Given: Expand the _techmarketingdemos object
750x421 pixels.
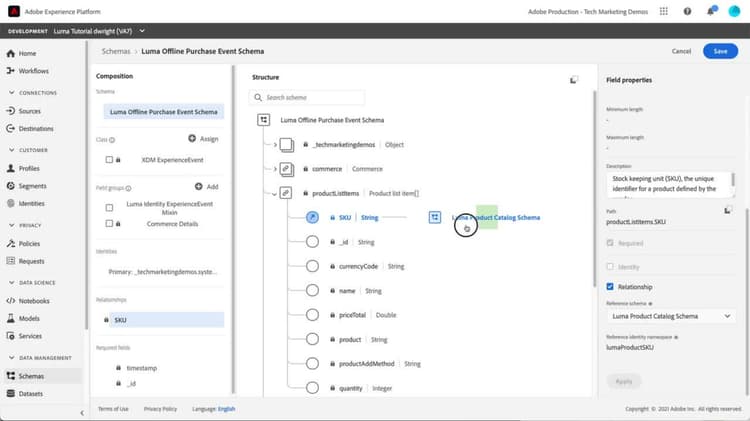Looking at the screenshot, I should [x=275, y=144].
